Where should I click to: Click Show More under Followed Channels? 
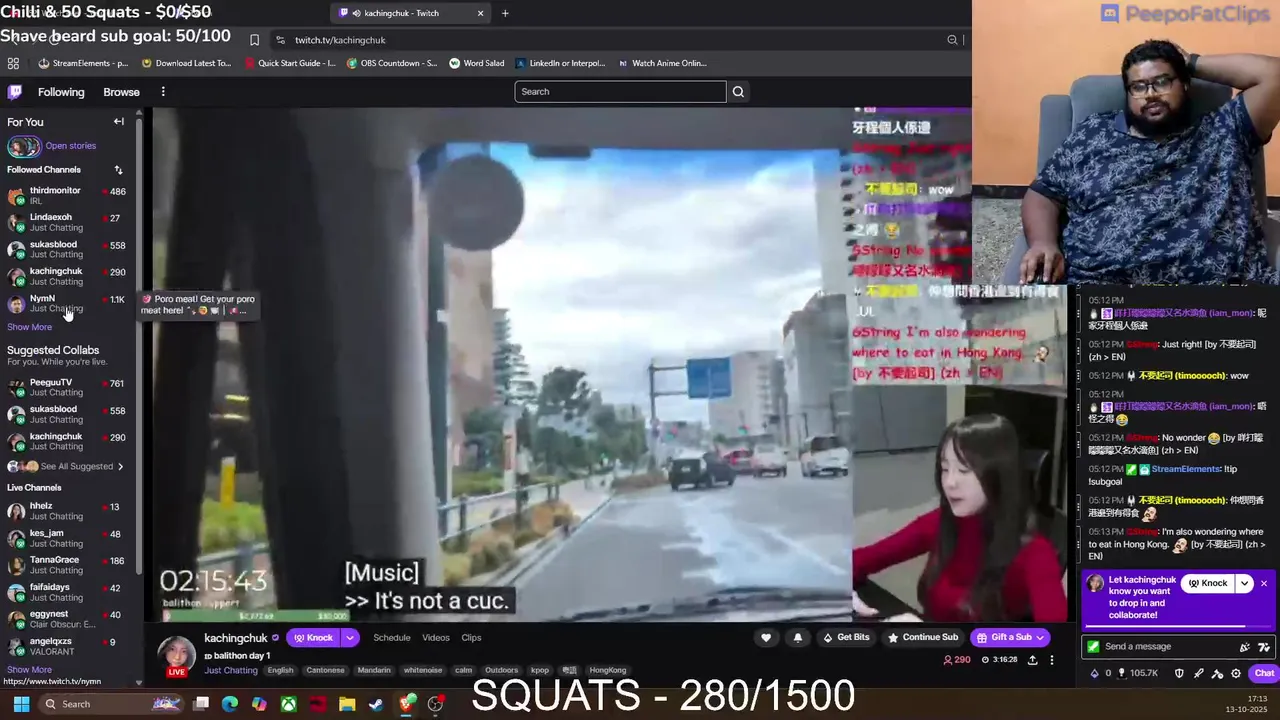[x=29, y=327]
